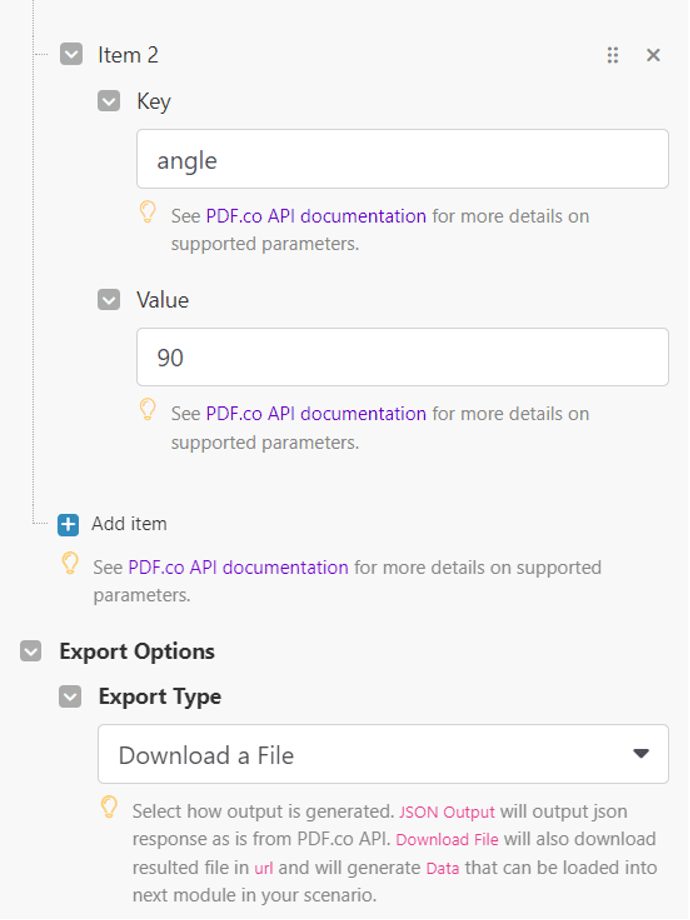This screenshot has width=690, height=920.
Task: Collapse the Item 2 section
Action: 71,54
